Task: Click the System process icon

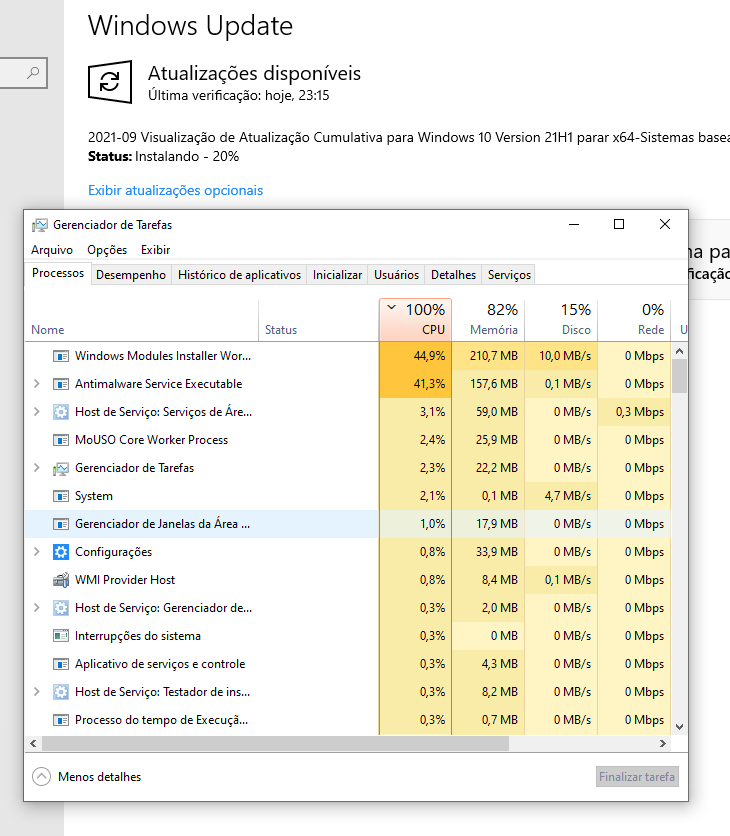Action: [61, 496]
